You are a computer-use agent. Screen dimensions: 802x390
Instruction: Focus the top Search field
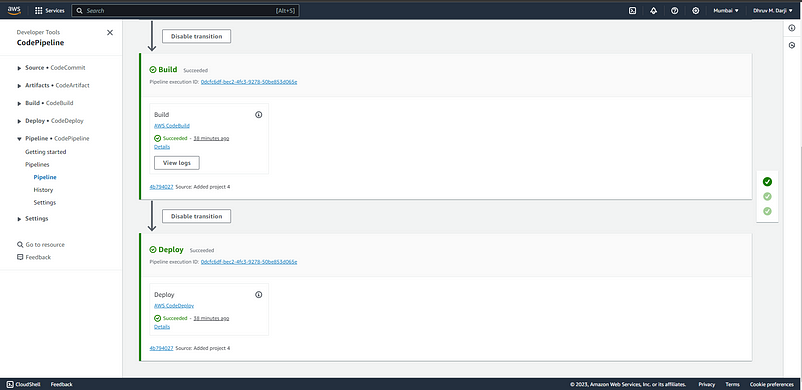pos(185,10)
